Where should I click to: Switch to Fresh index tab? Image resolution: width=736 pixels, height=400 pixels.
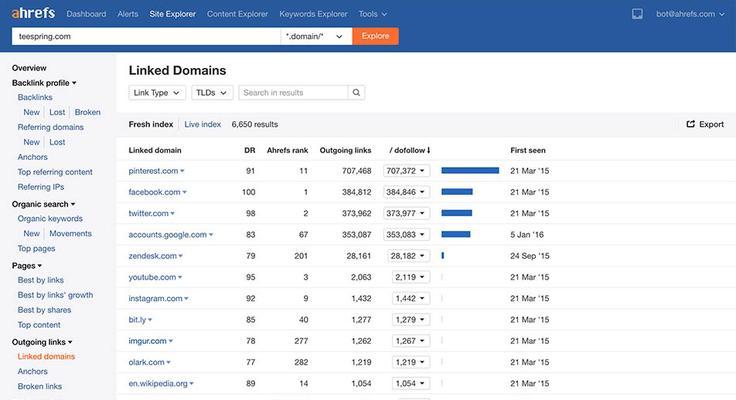(x=151, y=124)
